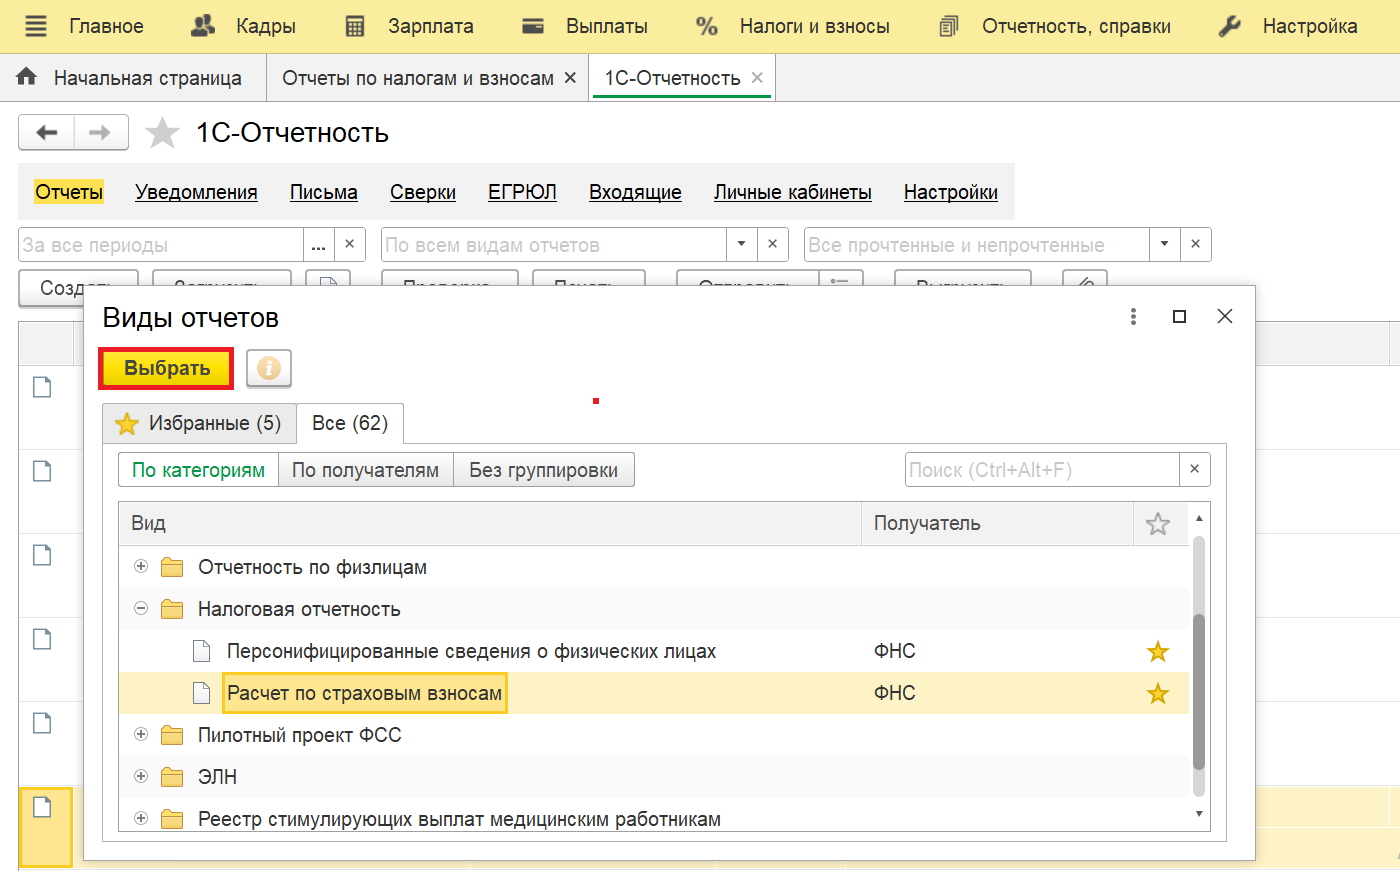Select Без группировки view
Screen dimensions: 1400x871
coord(544,470)
